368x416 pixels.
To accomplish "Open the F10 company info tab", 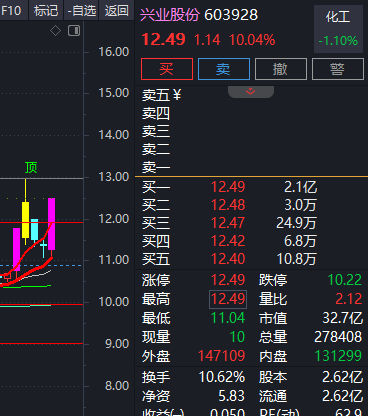I will click(x=11, y=11).
